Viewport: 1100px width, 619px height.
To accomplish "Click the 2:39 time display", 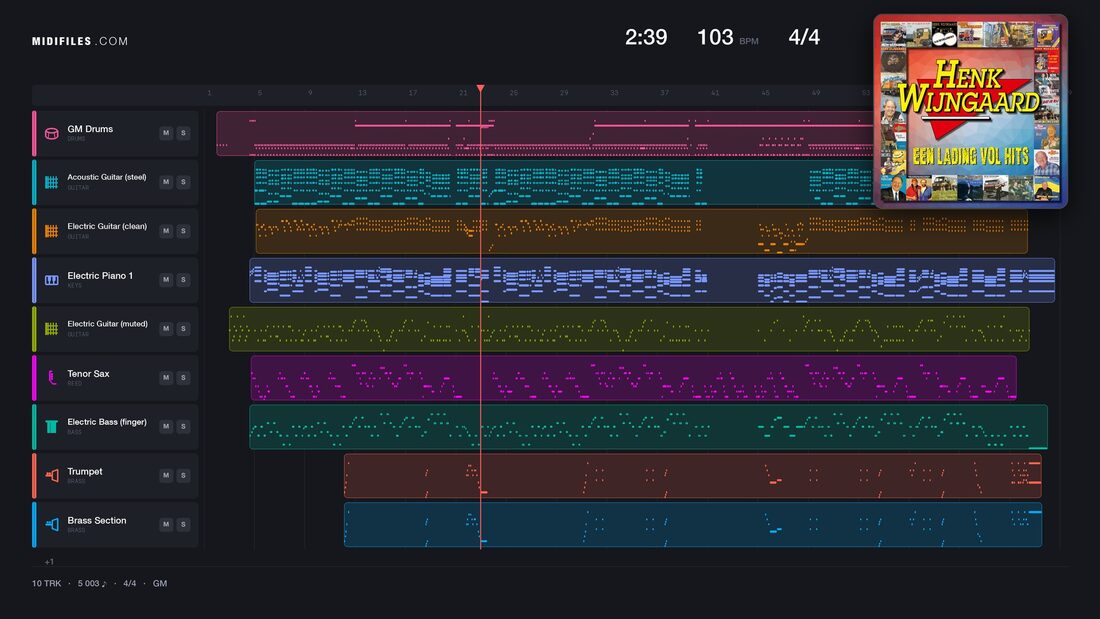I will click(646, 37).
